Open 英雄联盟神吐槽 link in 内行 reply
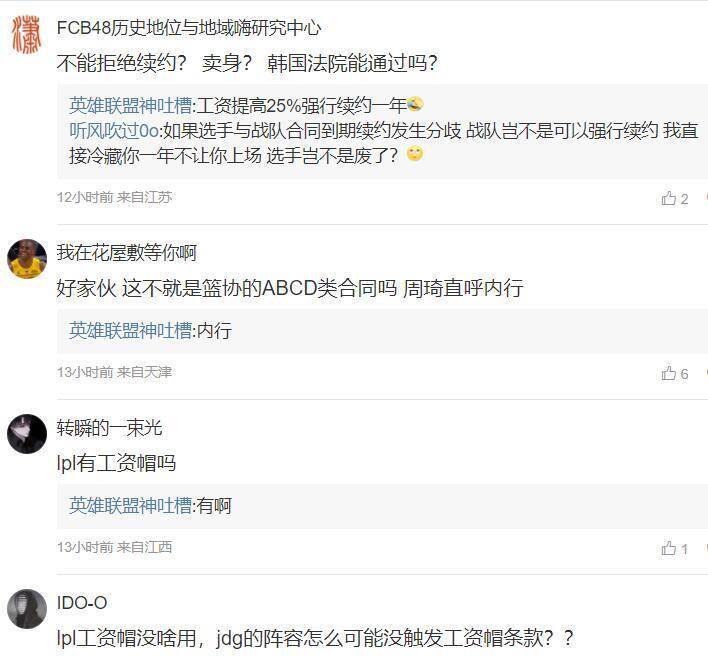Image resolution: width=708 pixels, height=661 pixels. (x=130, y=331)
